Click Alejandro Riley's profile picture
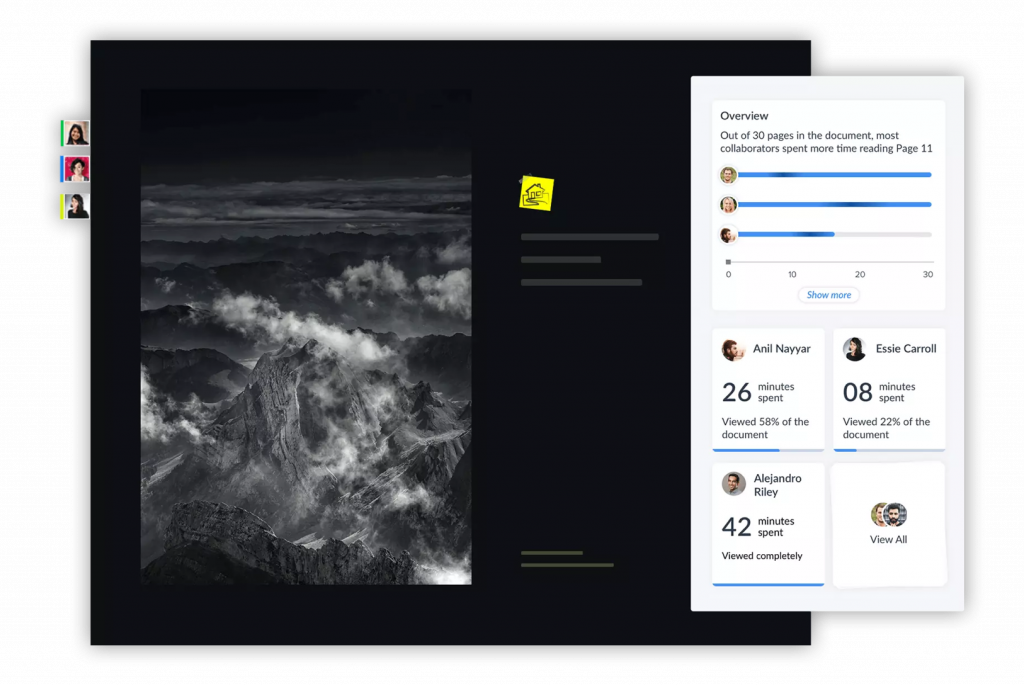1024x685 pixels. coord(733,484)
